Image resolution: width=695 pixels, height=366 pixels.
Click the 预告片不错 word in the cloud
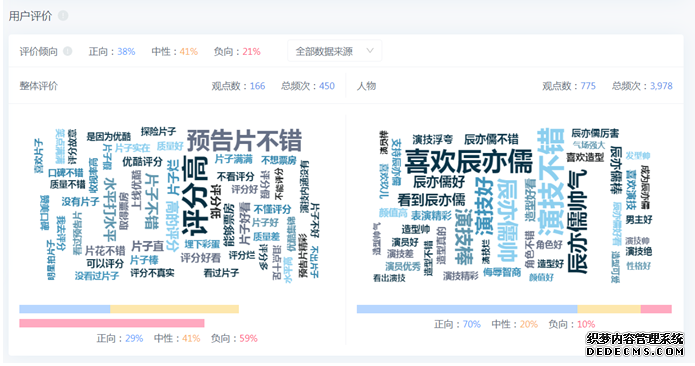pos(244,140)
